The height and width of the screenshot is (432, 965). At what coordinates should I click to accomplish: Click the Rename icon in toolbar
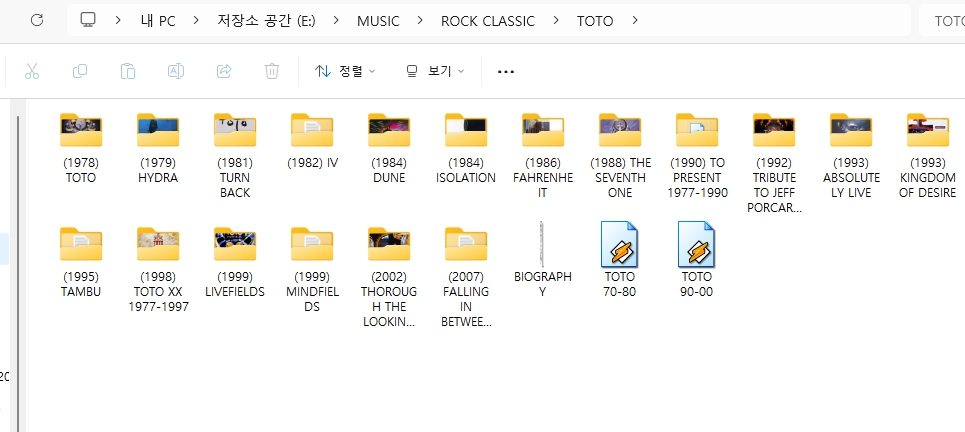[176, 71]
